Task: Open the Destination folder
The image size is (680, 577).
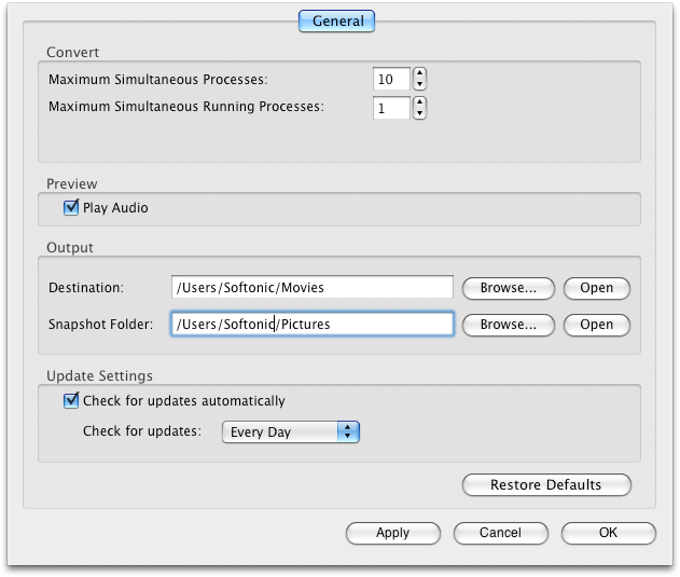Action: click(596, 288)
